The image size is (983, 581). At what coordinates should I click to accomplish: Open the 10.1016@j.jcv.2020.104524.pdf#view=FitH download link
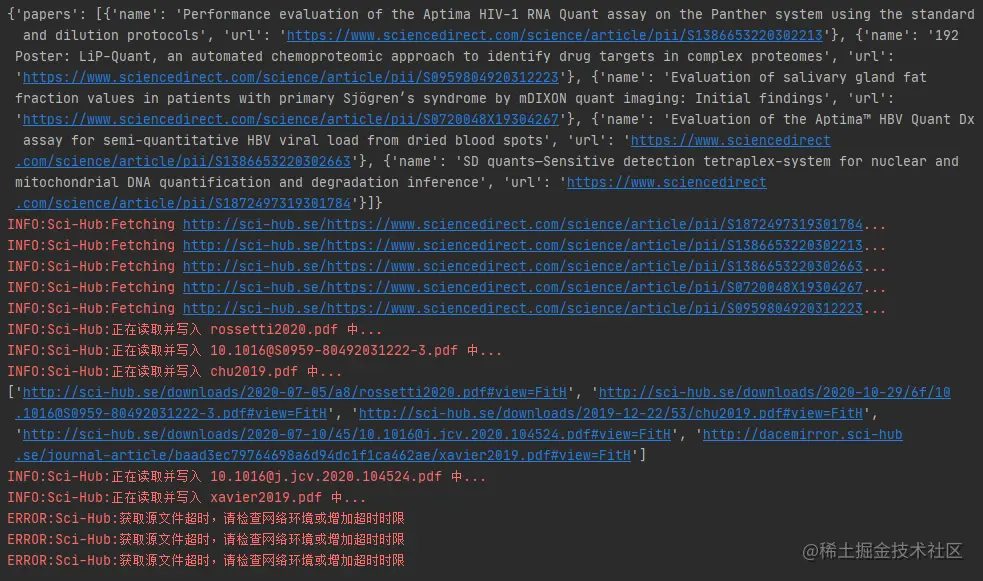(347, 434)
